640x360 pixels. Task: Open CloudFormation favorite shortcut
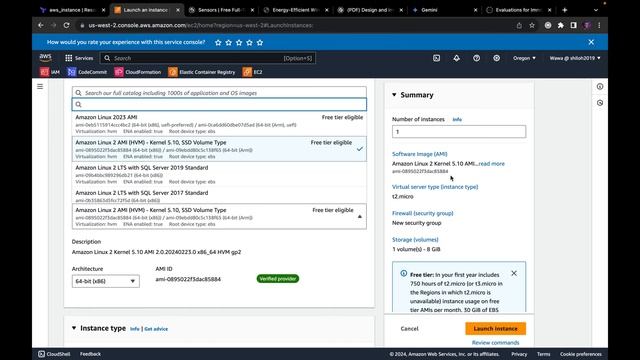(x=138, y=72)
